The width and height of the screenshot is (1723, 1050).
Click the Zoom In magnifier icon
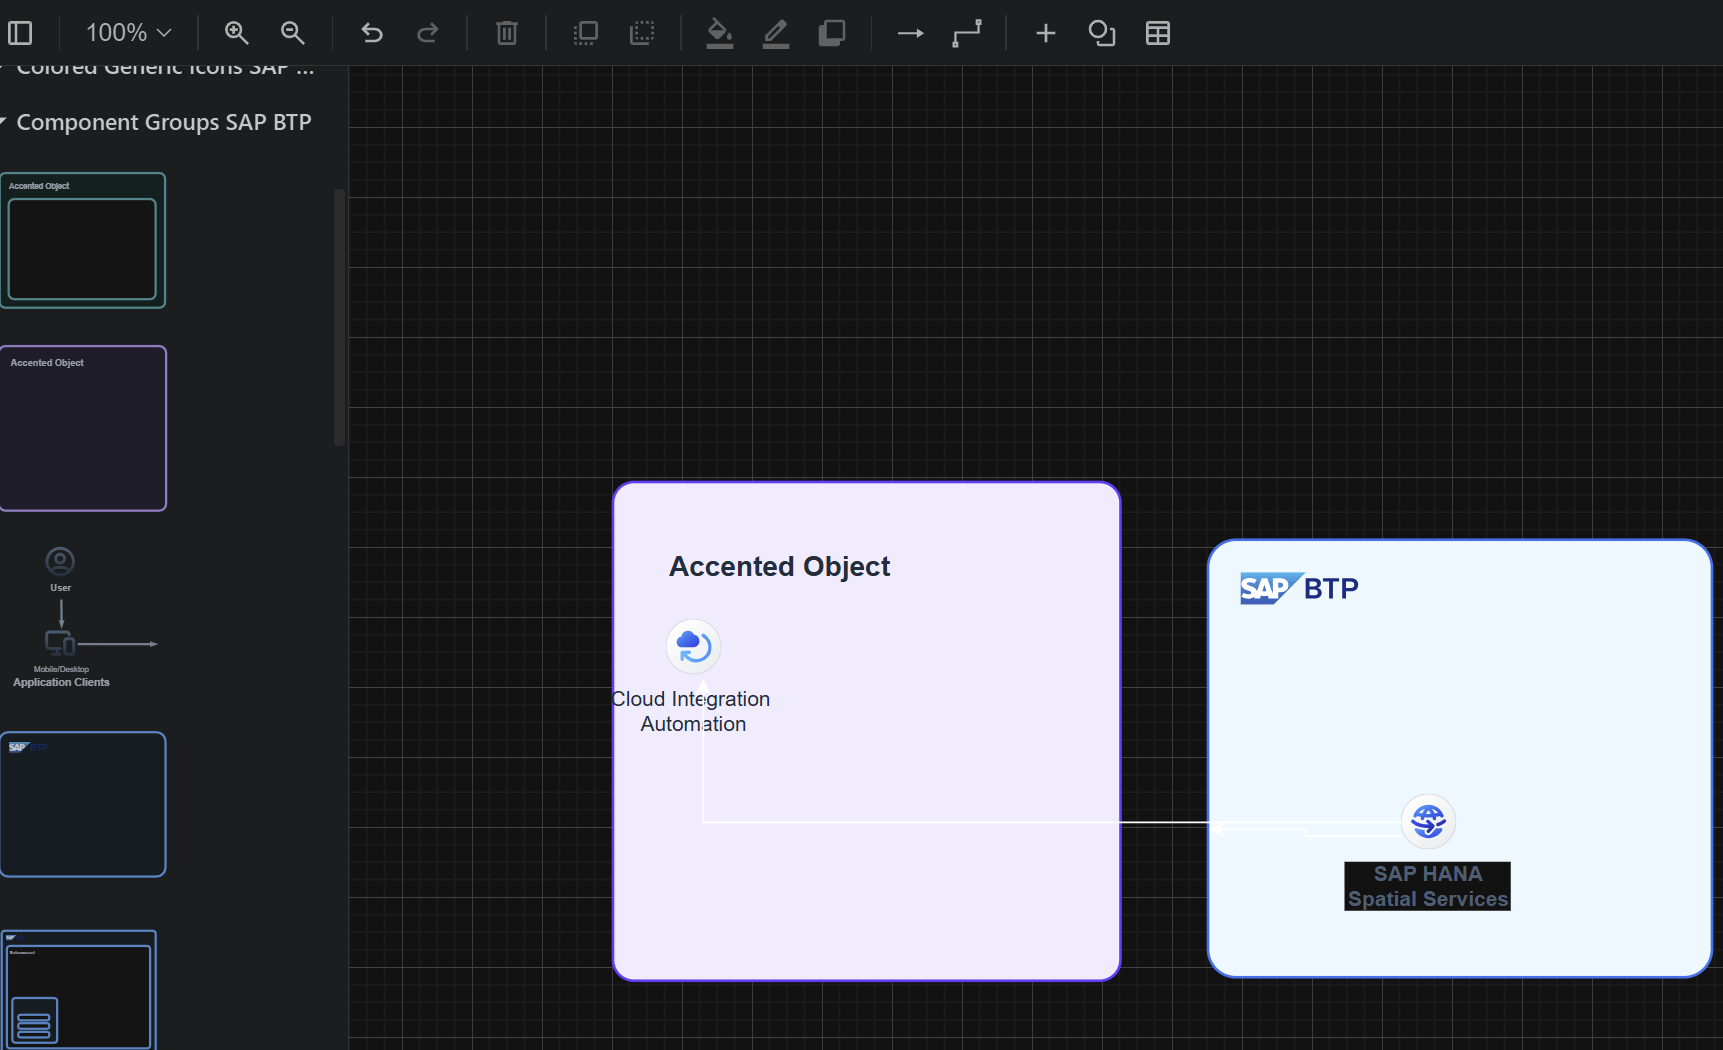click(x=236, y=33)
